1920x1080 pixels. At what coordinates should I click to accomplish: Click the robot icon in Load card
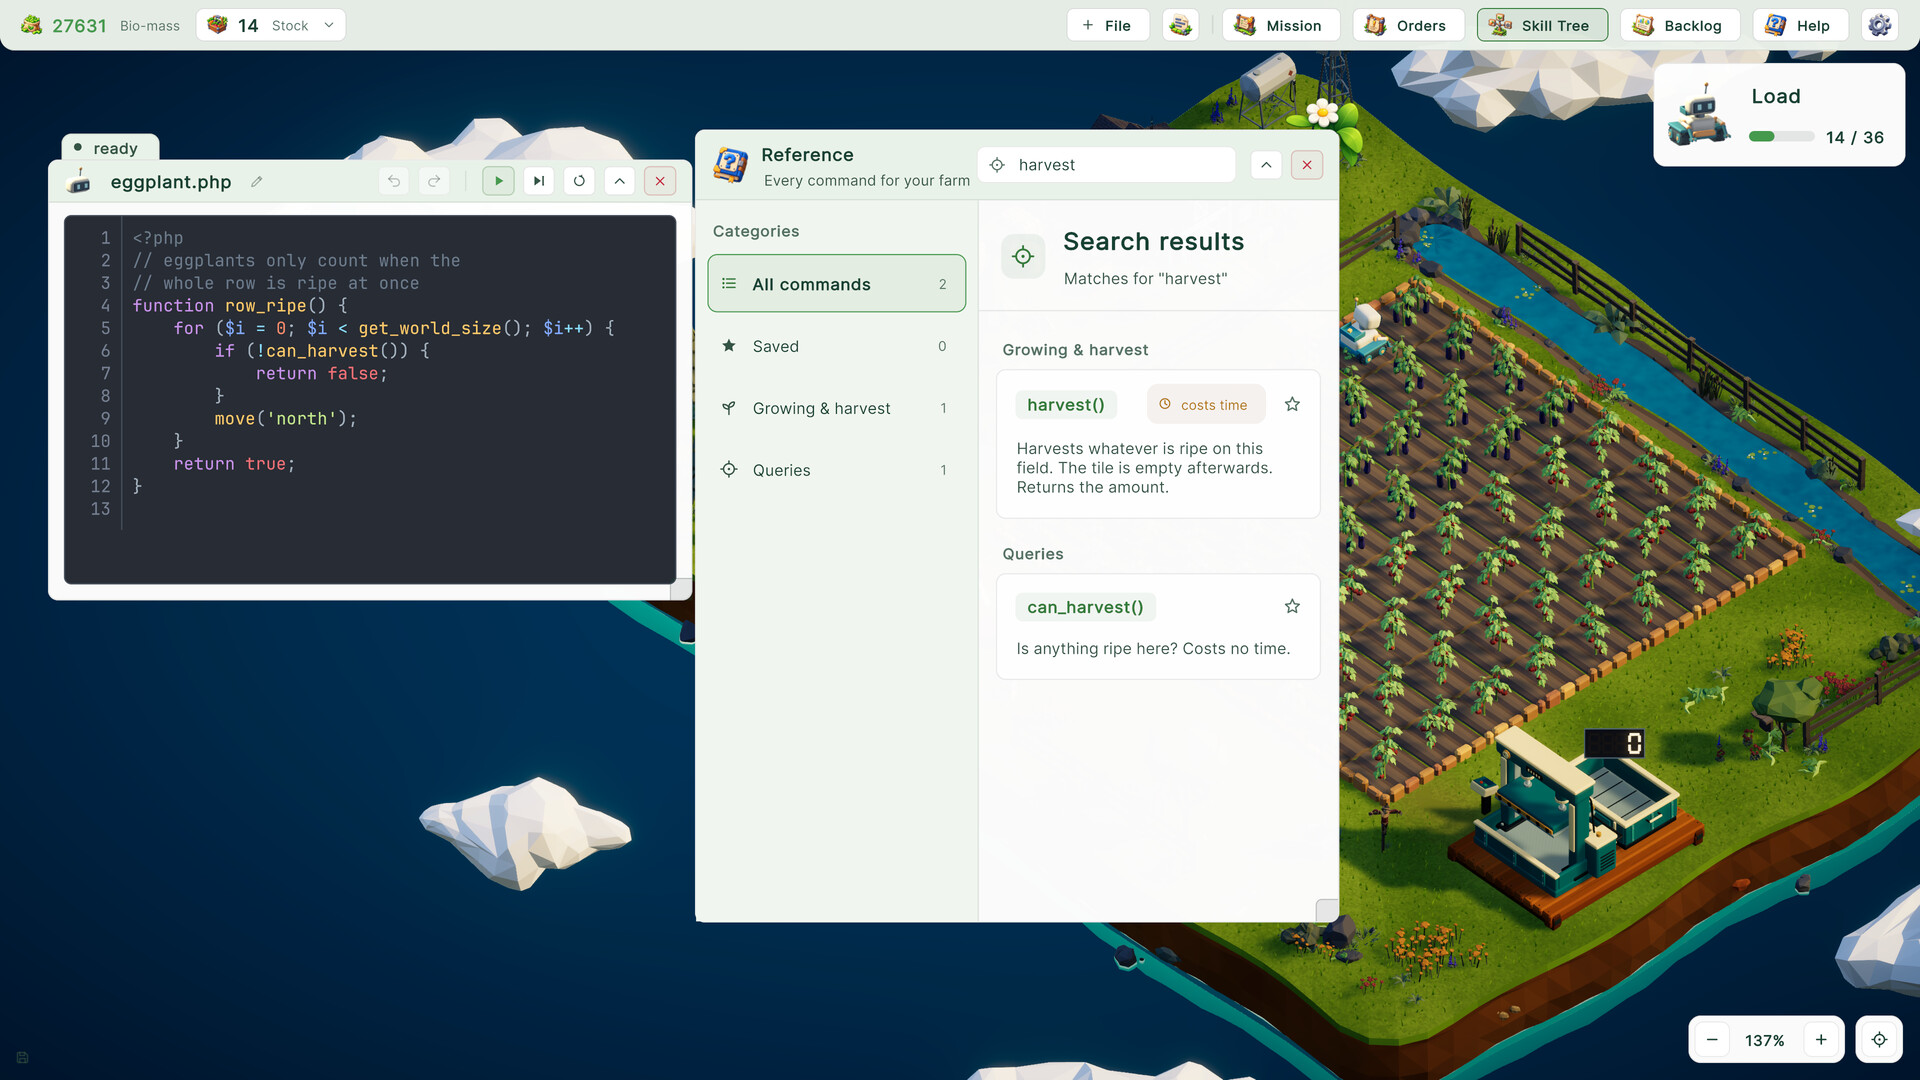tap(1699, 116)
